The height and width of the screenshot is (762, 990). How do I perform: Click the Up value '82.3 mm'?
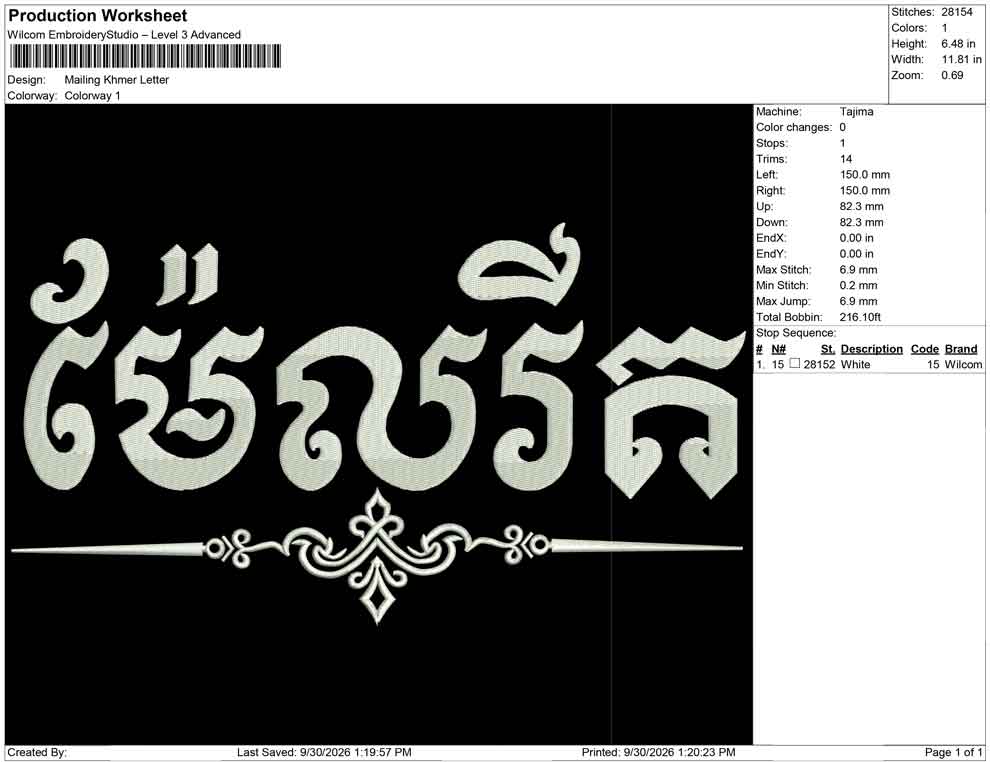[x=862, y=206]
